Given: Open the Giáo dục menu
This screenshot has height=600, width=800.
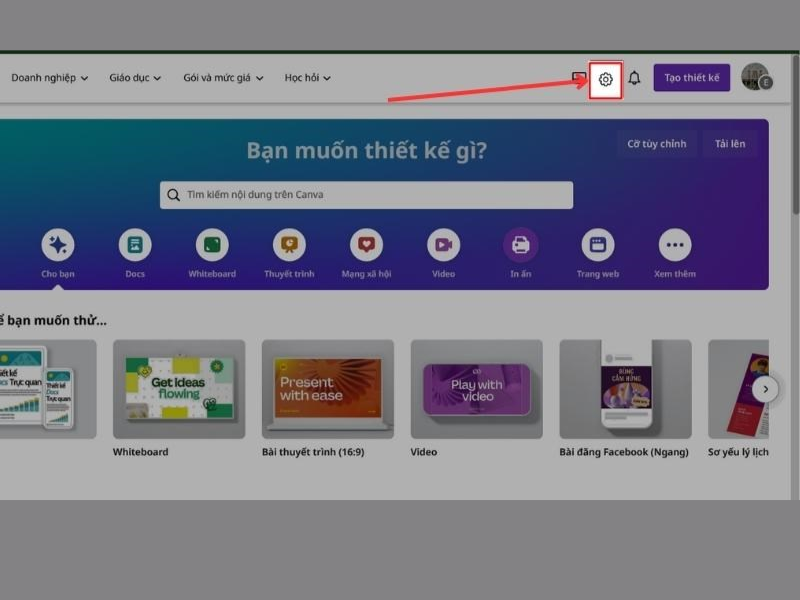Looking at the screenshot, I should (134, 77).
